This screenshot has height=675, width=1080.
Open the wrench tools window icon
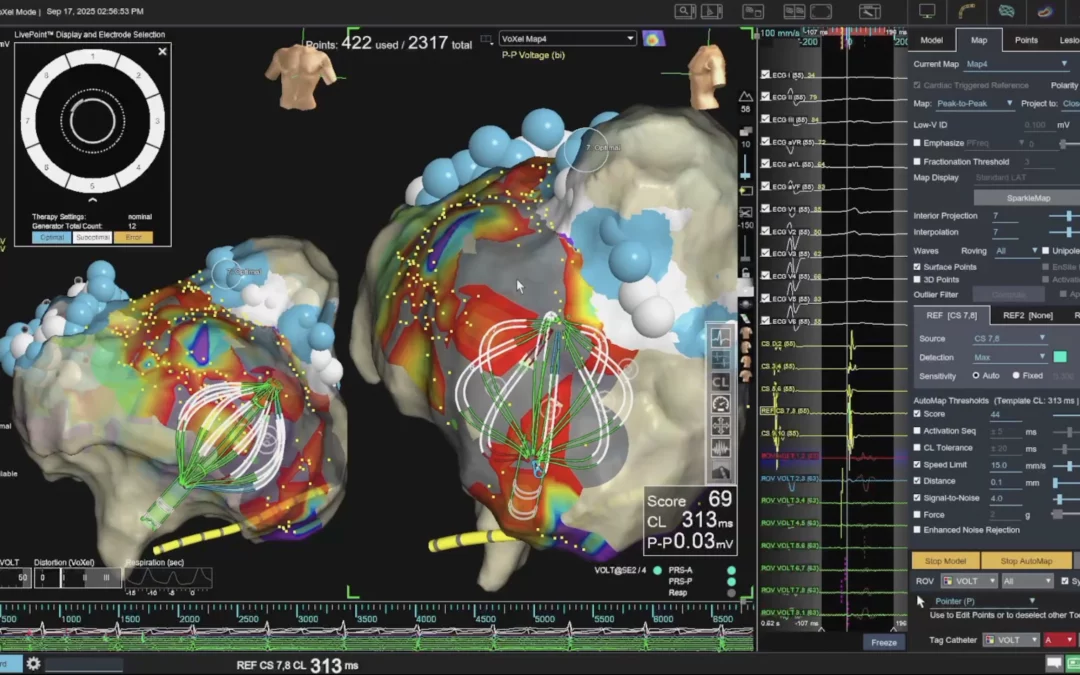tap(870, 11)
